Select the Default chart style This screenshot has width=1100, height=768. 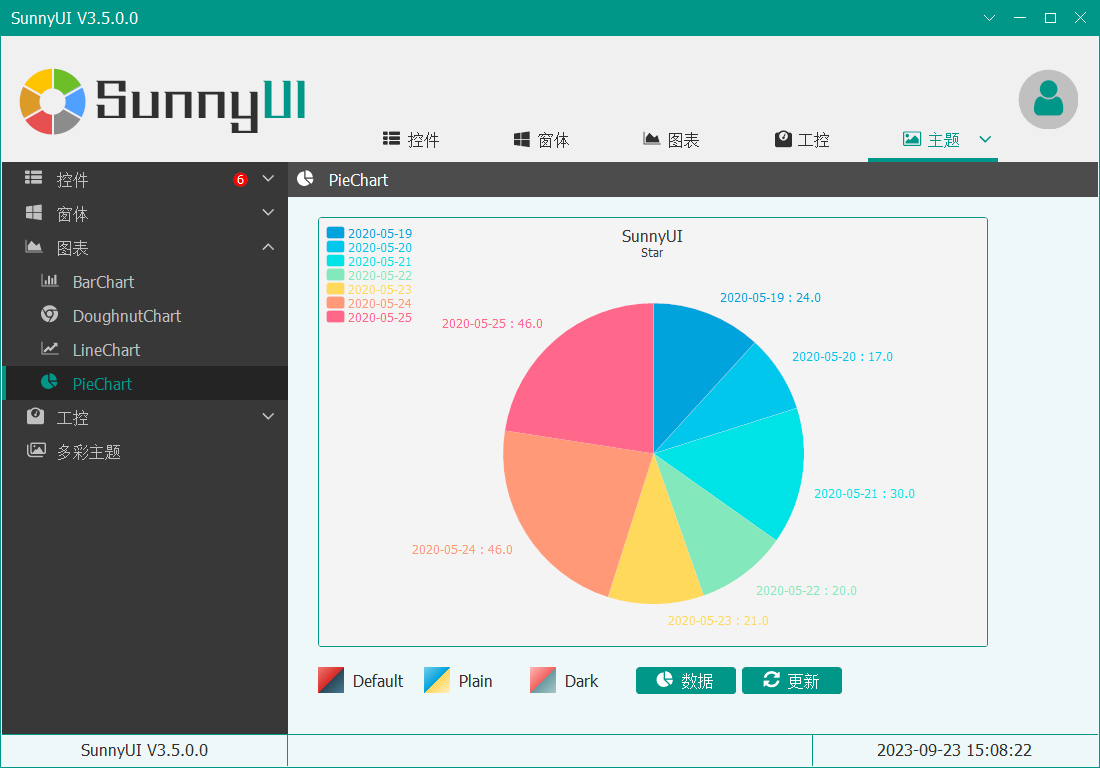point(361,680)
